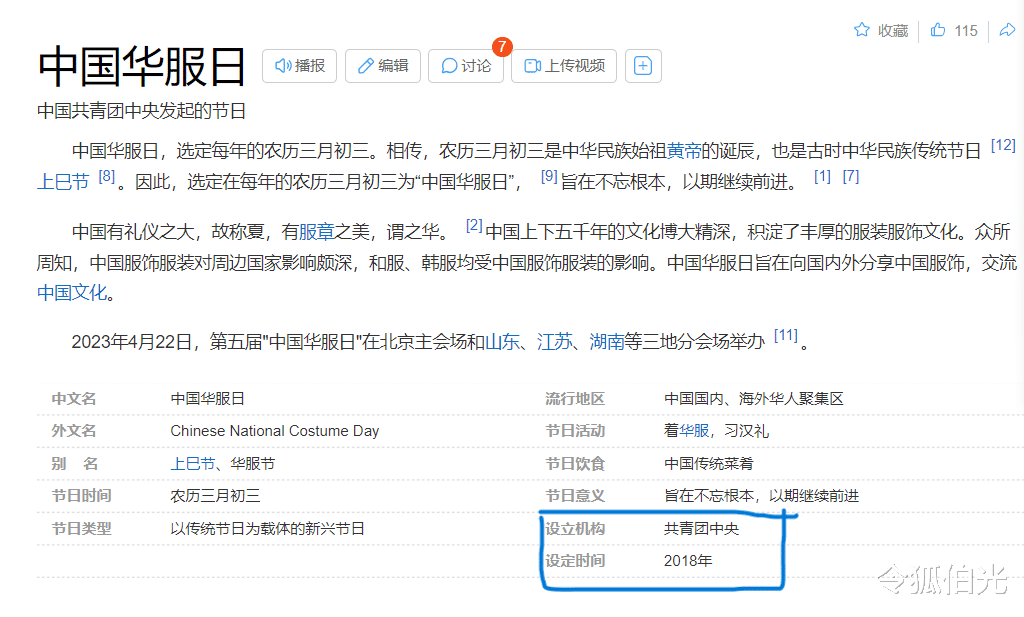
Task: Click the 节日意义 field label
Action: (575, 496)
